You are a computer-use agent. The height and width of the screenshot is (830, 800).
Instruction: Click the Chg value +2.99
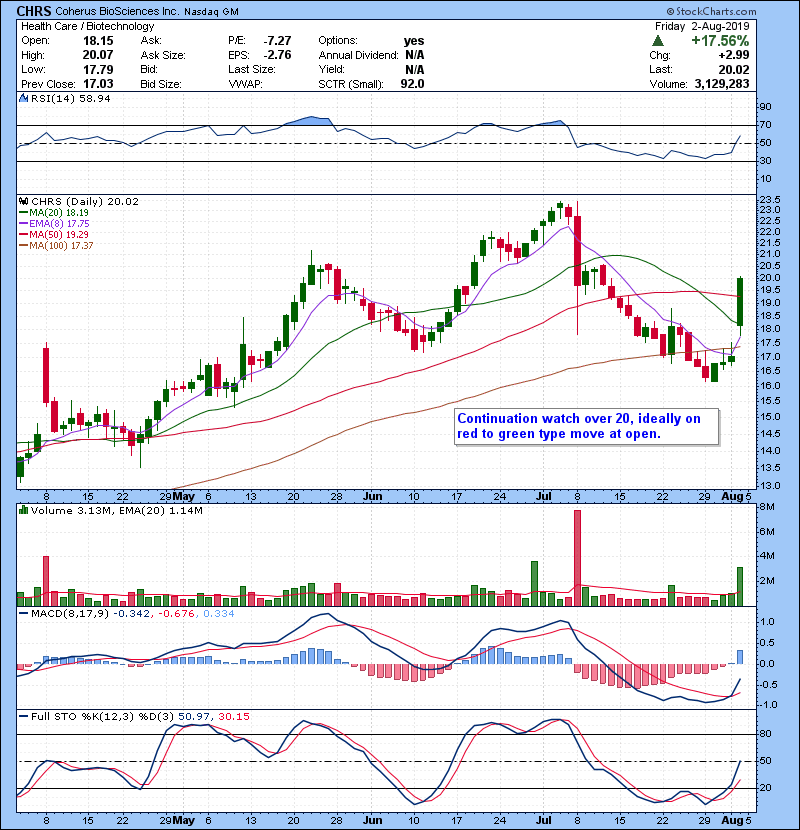point(733,55)
